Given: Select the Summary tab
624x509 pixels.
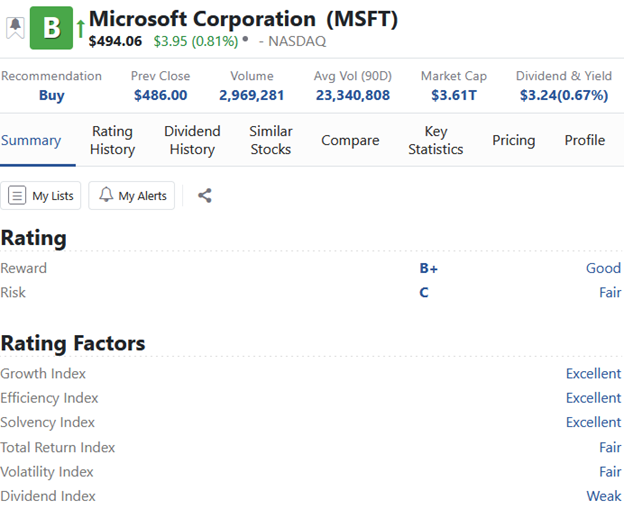Looking at the screenshot, I should coord(31,140).
